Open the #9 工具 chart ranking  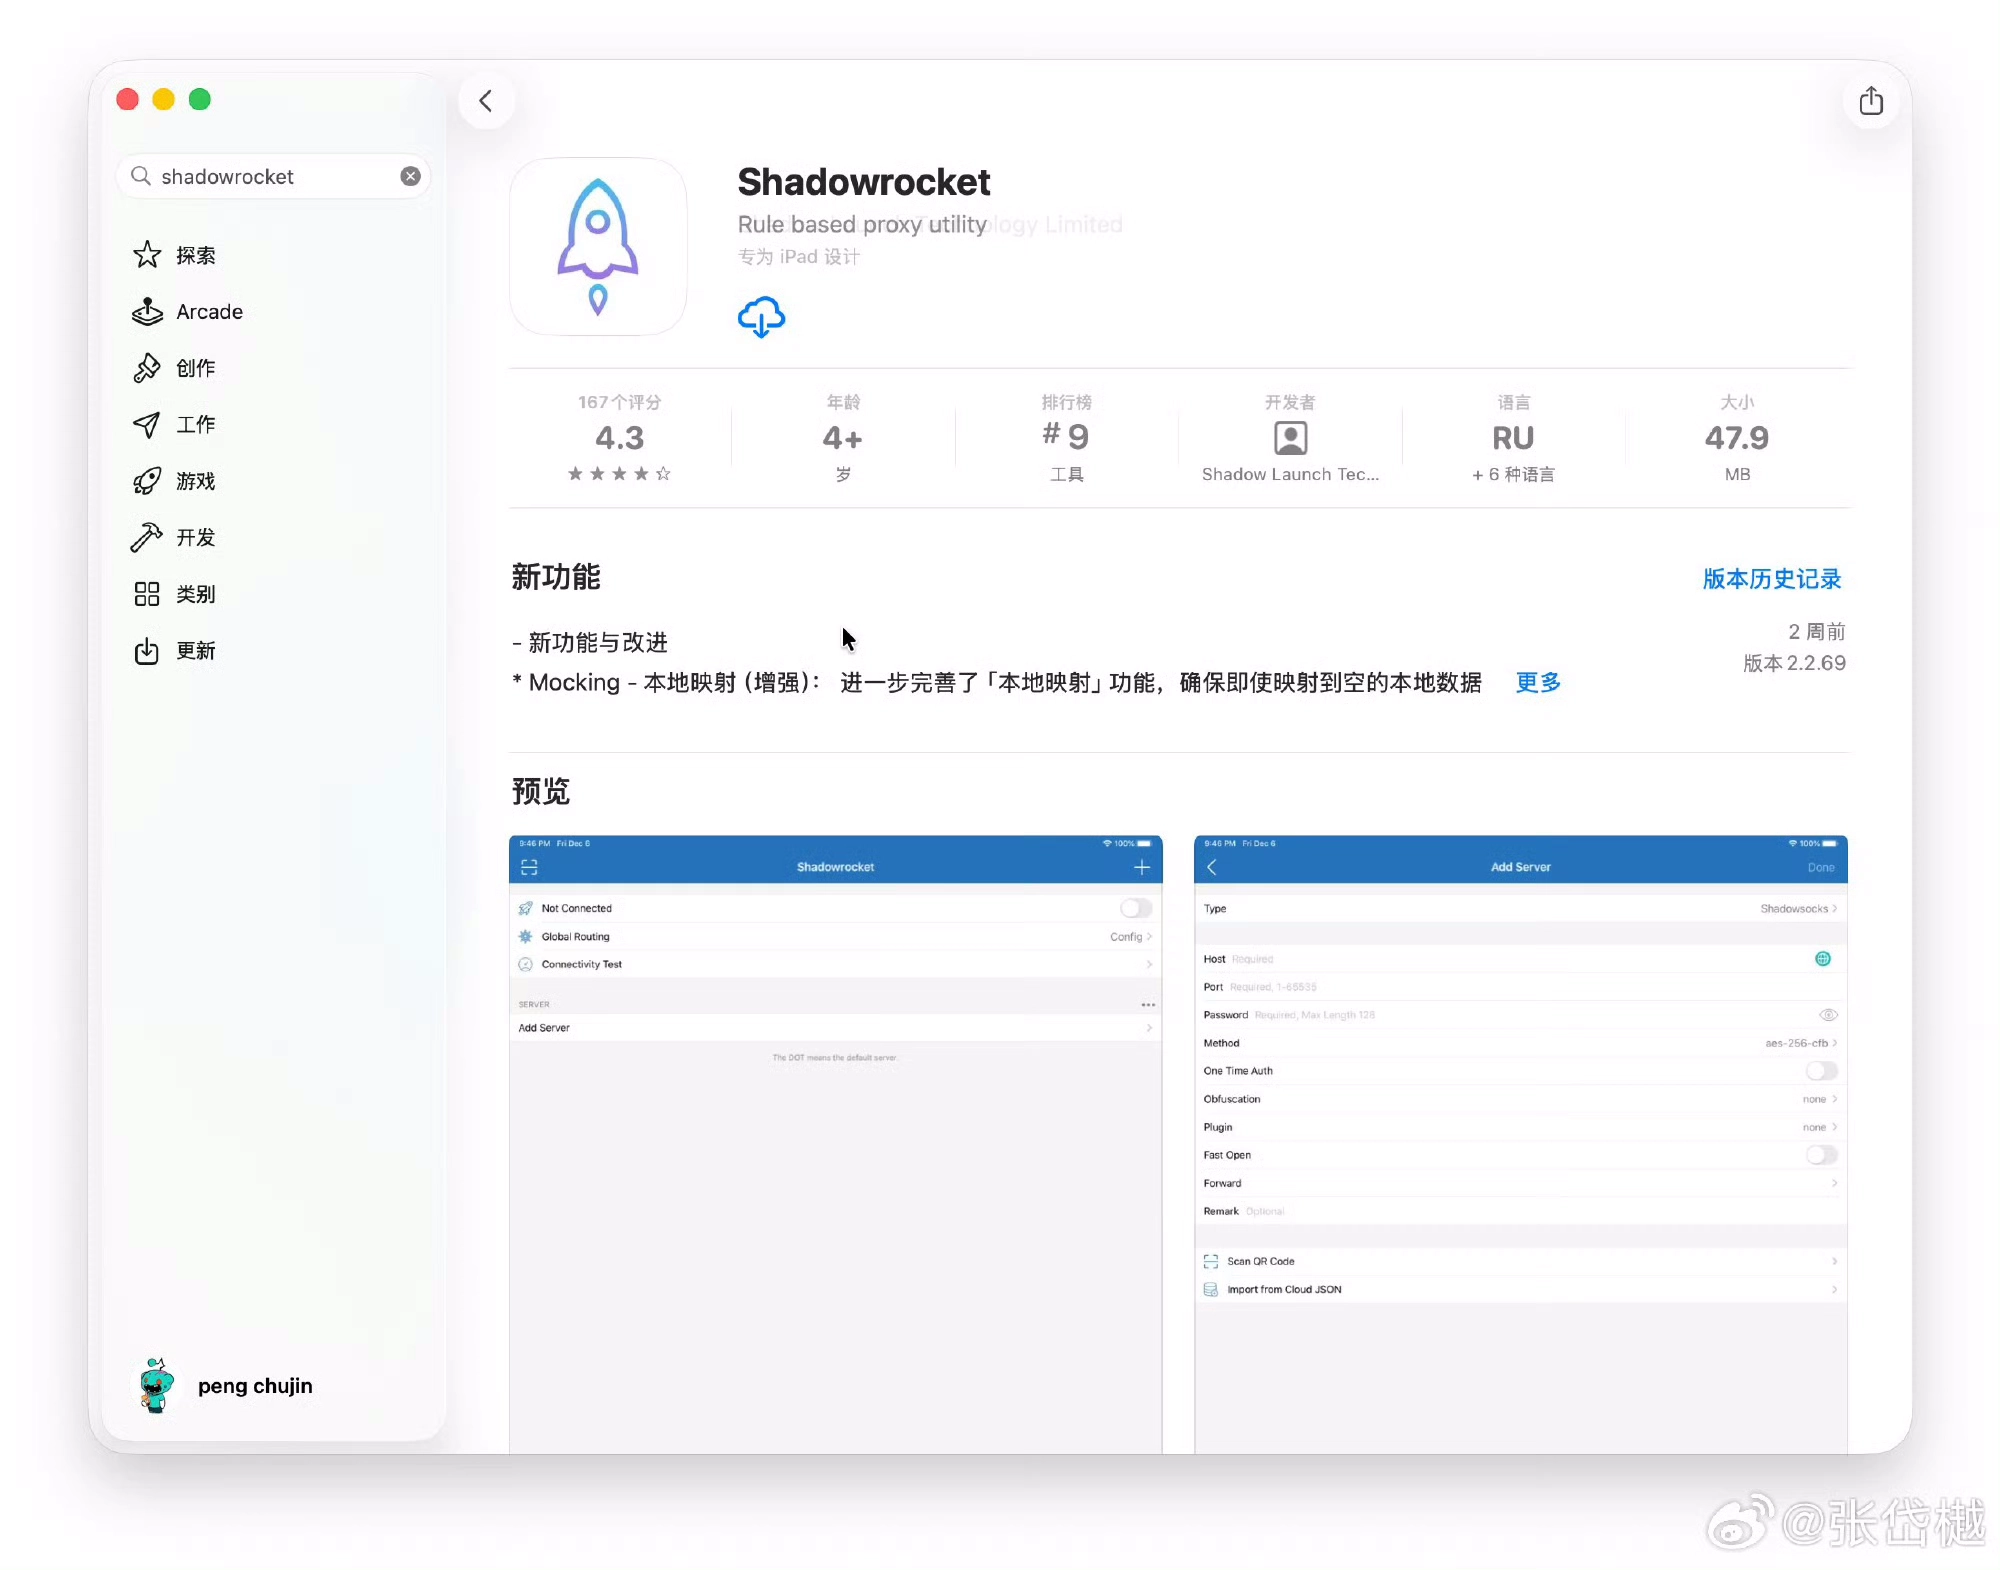tap(1066, 438)
